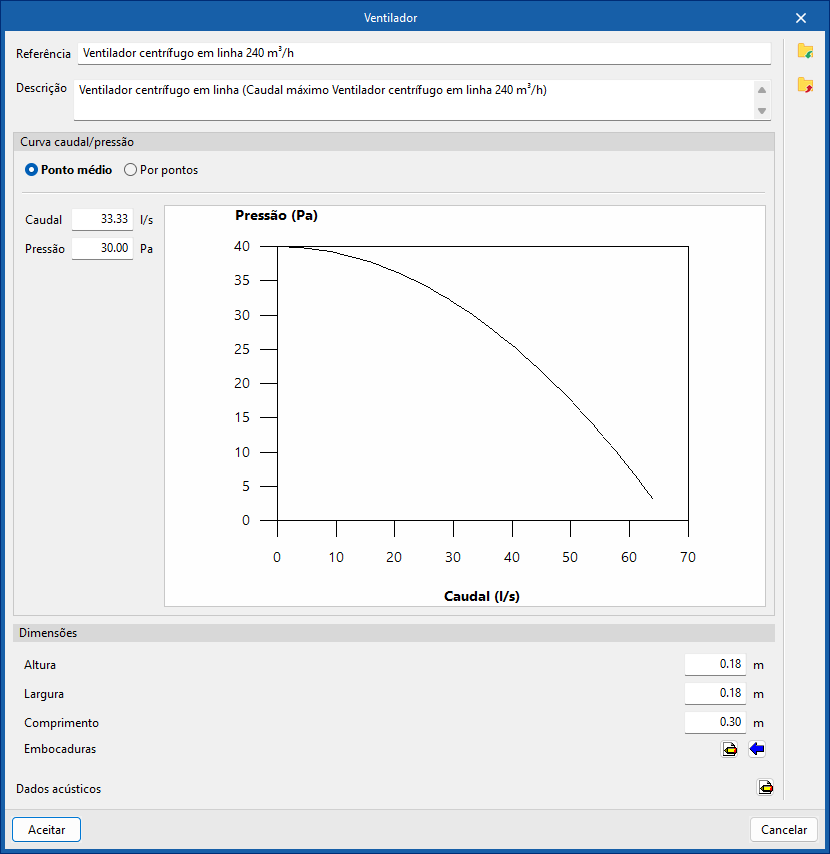The image size is (830, 854).
Task: Click the Altura dimension field
Action: (x=715, y=664)
